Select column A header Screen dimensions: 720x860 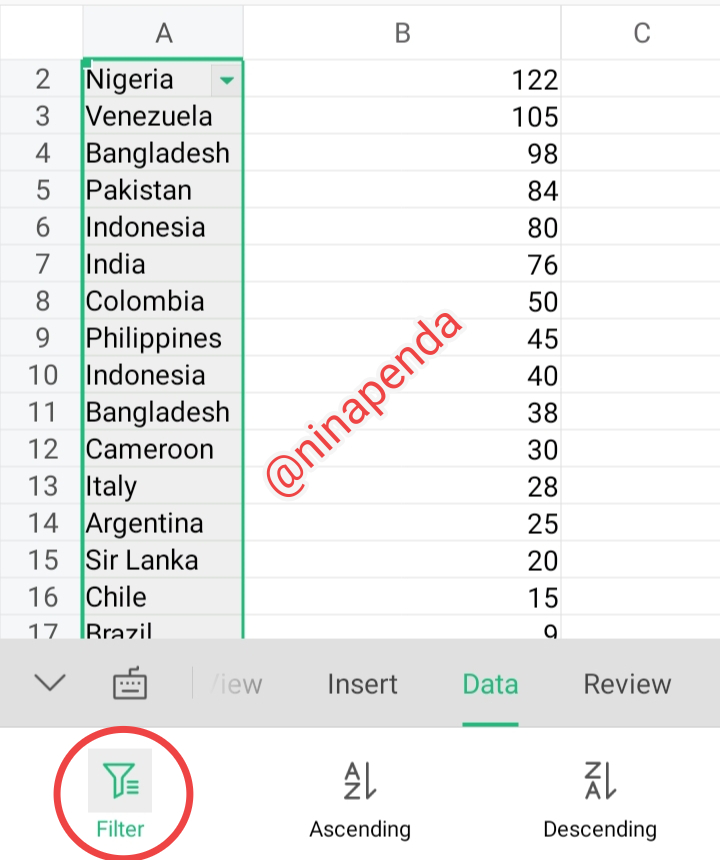click(x=163, y=33)
